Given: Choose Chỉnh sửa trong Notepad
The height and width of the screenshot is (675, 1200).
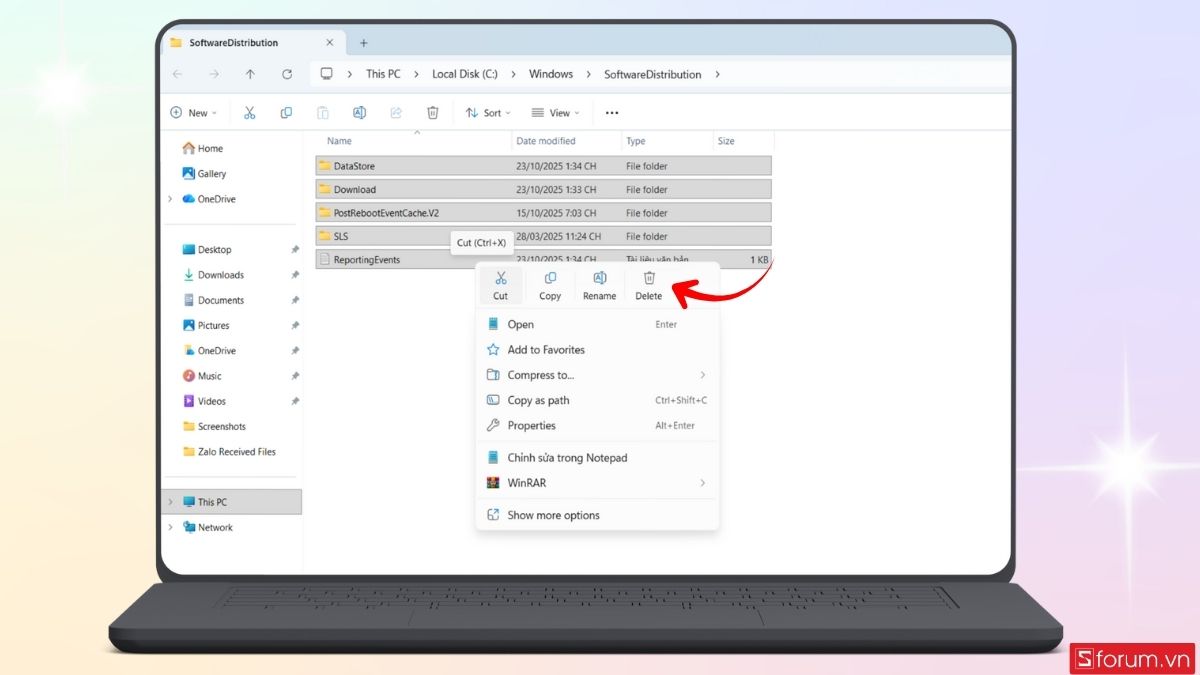Looking at the screenshot, I should pyautogui.click(x=596, y=457).
